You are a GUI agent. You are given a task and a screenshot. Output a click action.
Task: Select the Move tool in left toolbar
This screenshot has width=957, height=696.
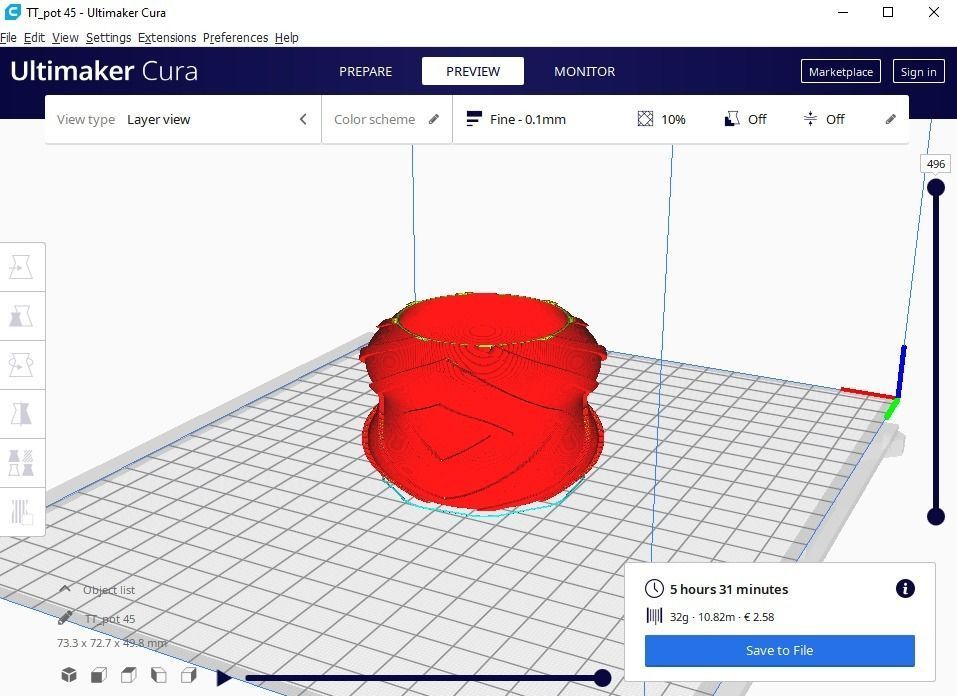(x=22, y=267)
